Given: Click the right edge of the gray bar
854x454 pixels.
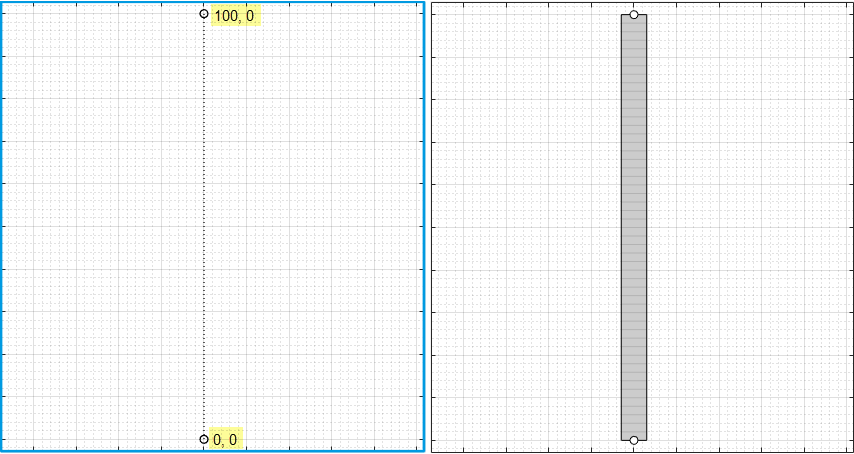Looking at the screenshot, I should click(647, 227).
